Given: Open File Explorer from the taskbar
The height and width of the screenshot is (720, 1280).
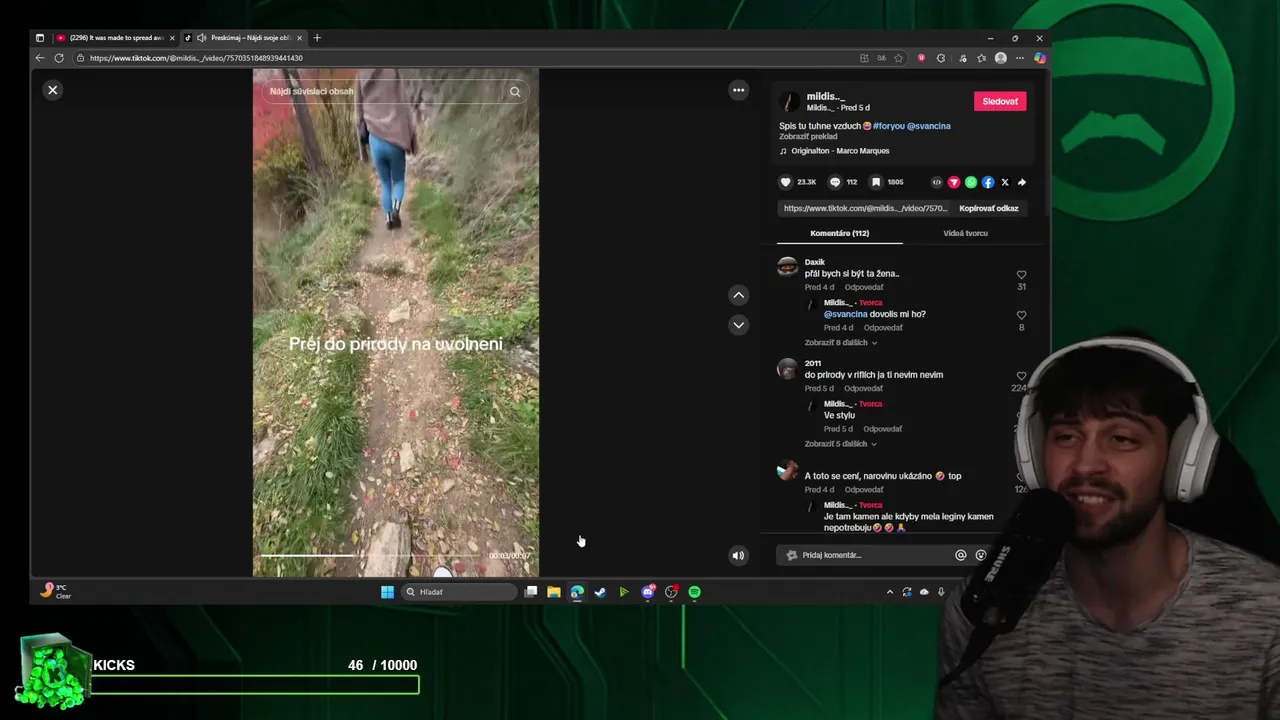Looking at the screenshot, I should click(553, 592).
